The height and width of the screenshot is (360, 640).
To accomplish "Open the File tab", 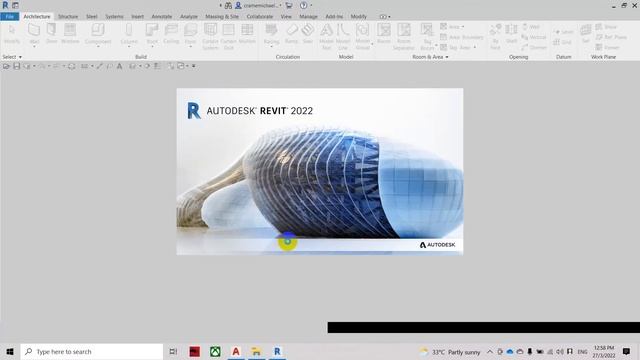I will (9, 16).
